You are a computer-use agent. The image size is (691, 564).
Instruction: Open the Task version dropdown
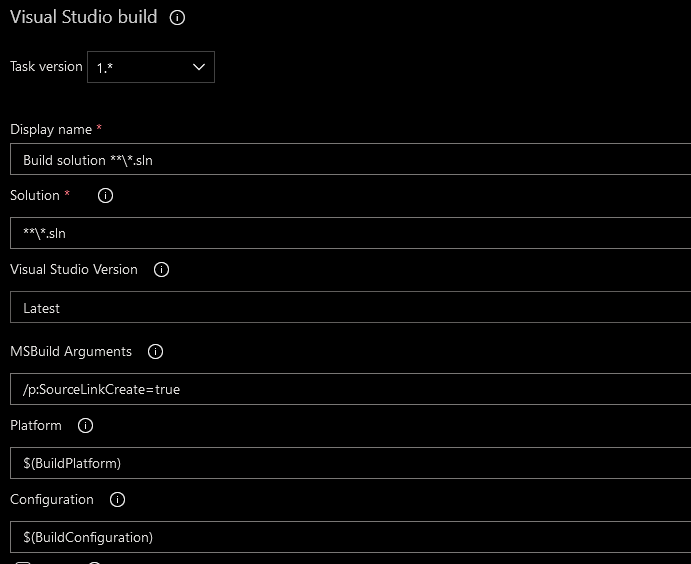[151, 67]
